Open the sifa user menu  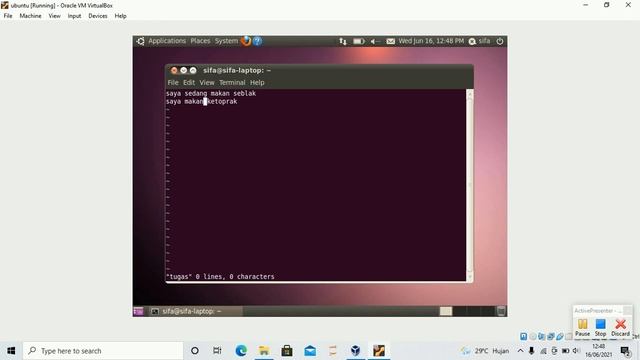coord(480,41)
